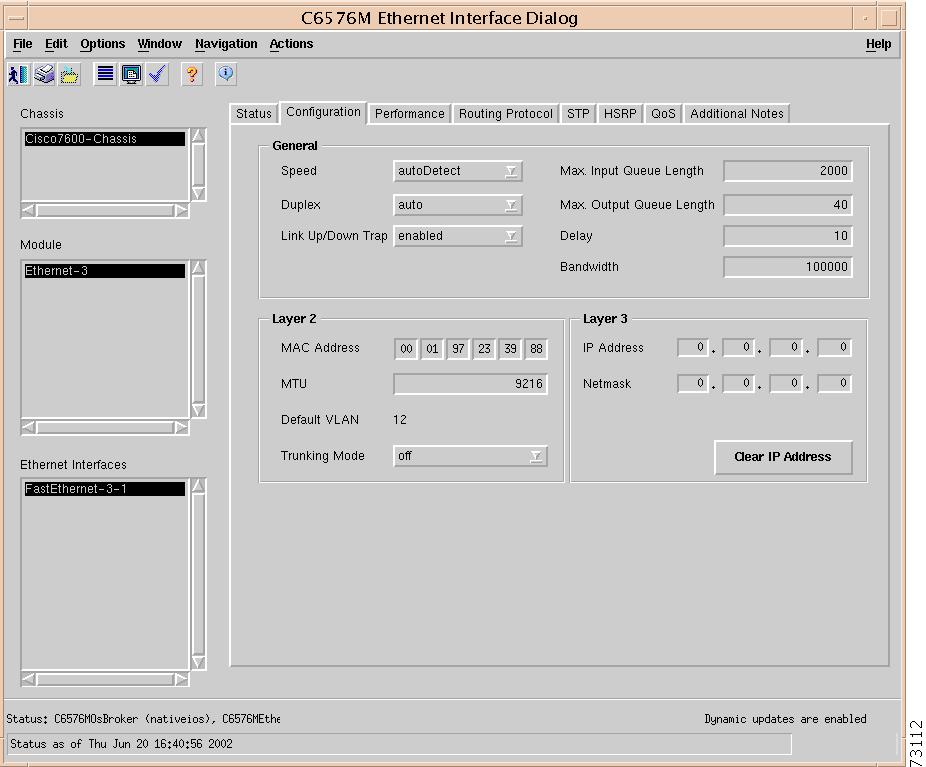
Task: Click the last IP Address octet field
Action: pos(836,347)
